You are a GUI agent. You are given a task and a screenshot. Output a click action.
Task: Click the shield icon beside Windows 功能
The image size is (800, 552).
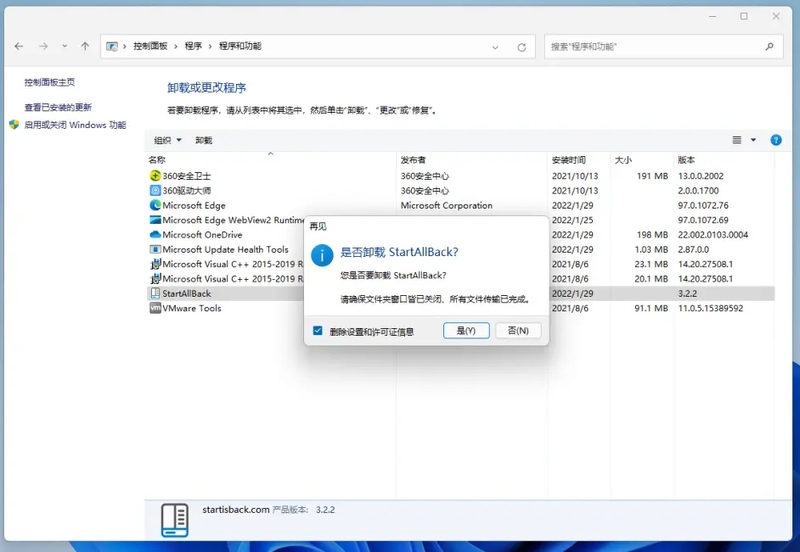point(14,124)
